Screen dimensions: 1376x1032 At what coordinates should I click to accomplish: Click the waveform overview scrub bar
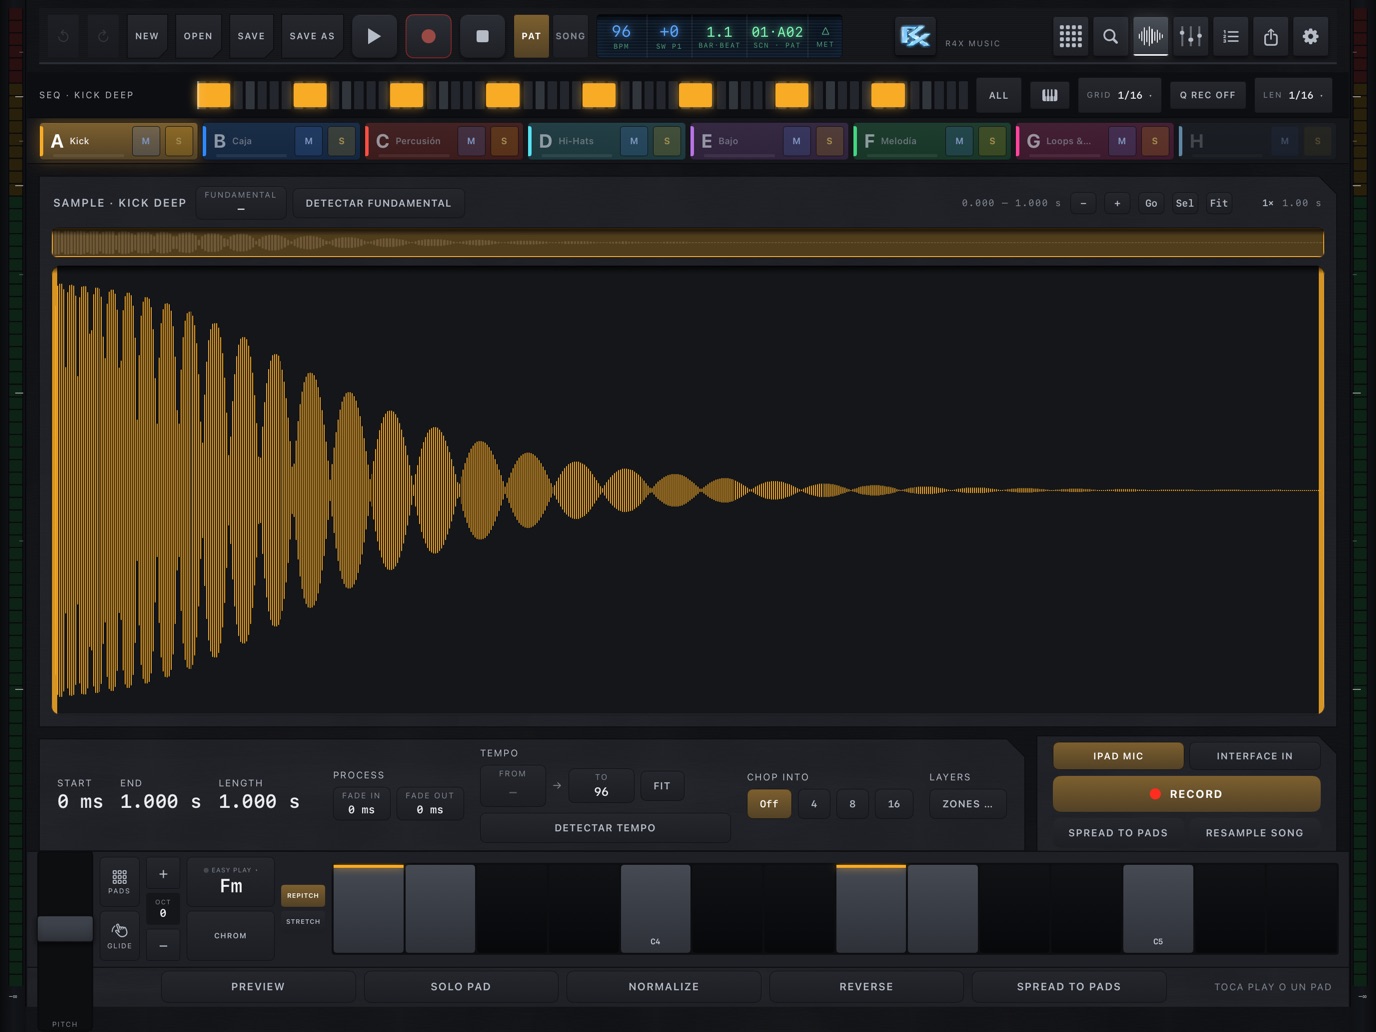point(688,243)
